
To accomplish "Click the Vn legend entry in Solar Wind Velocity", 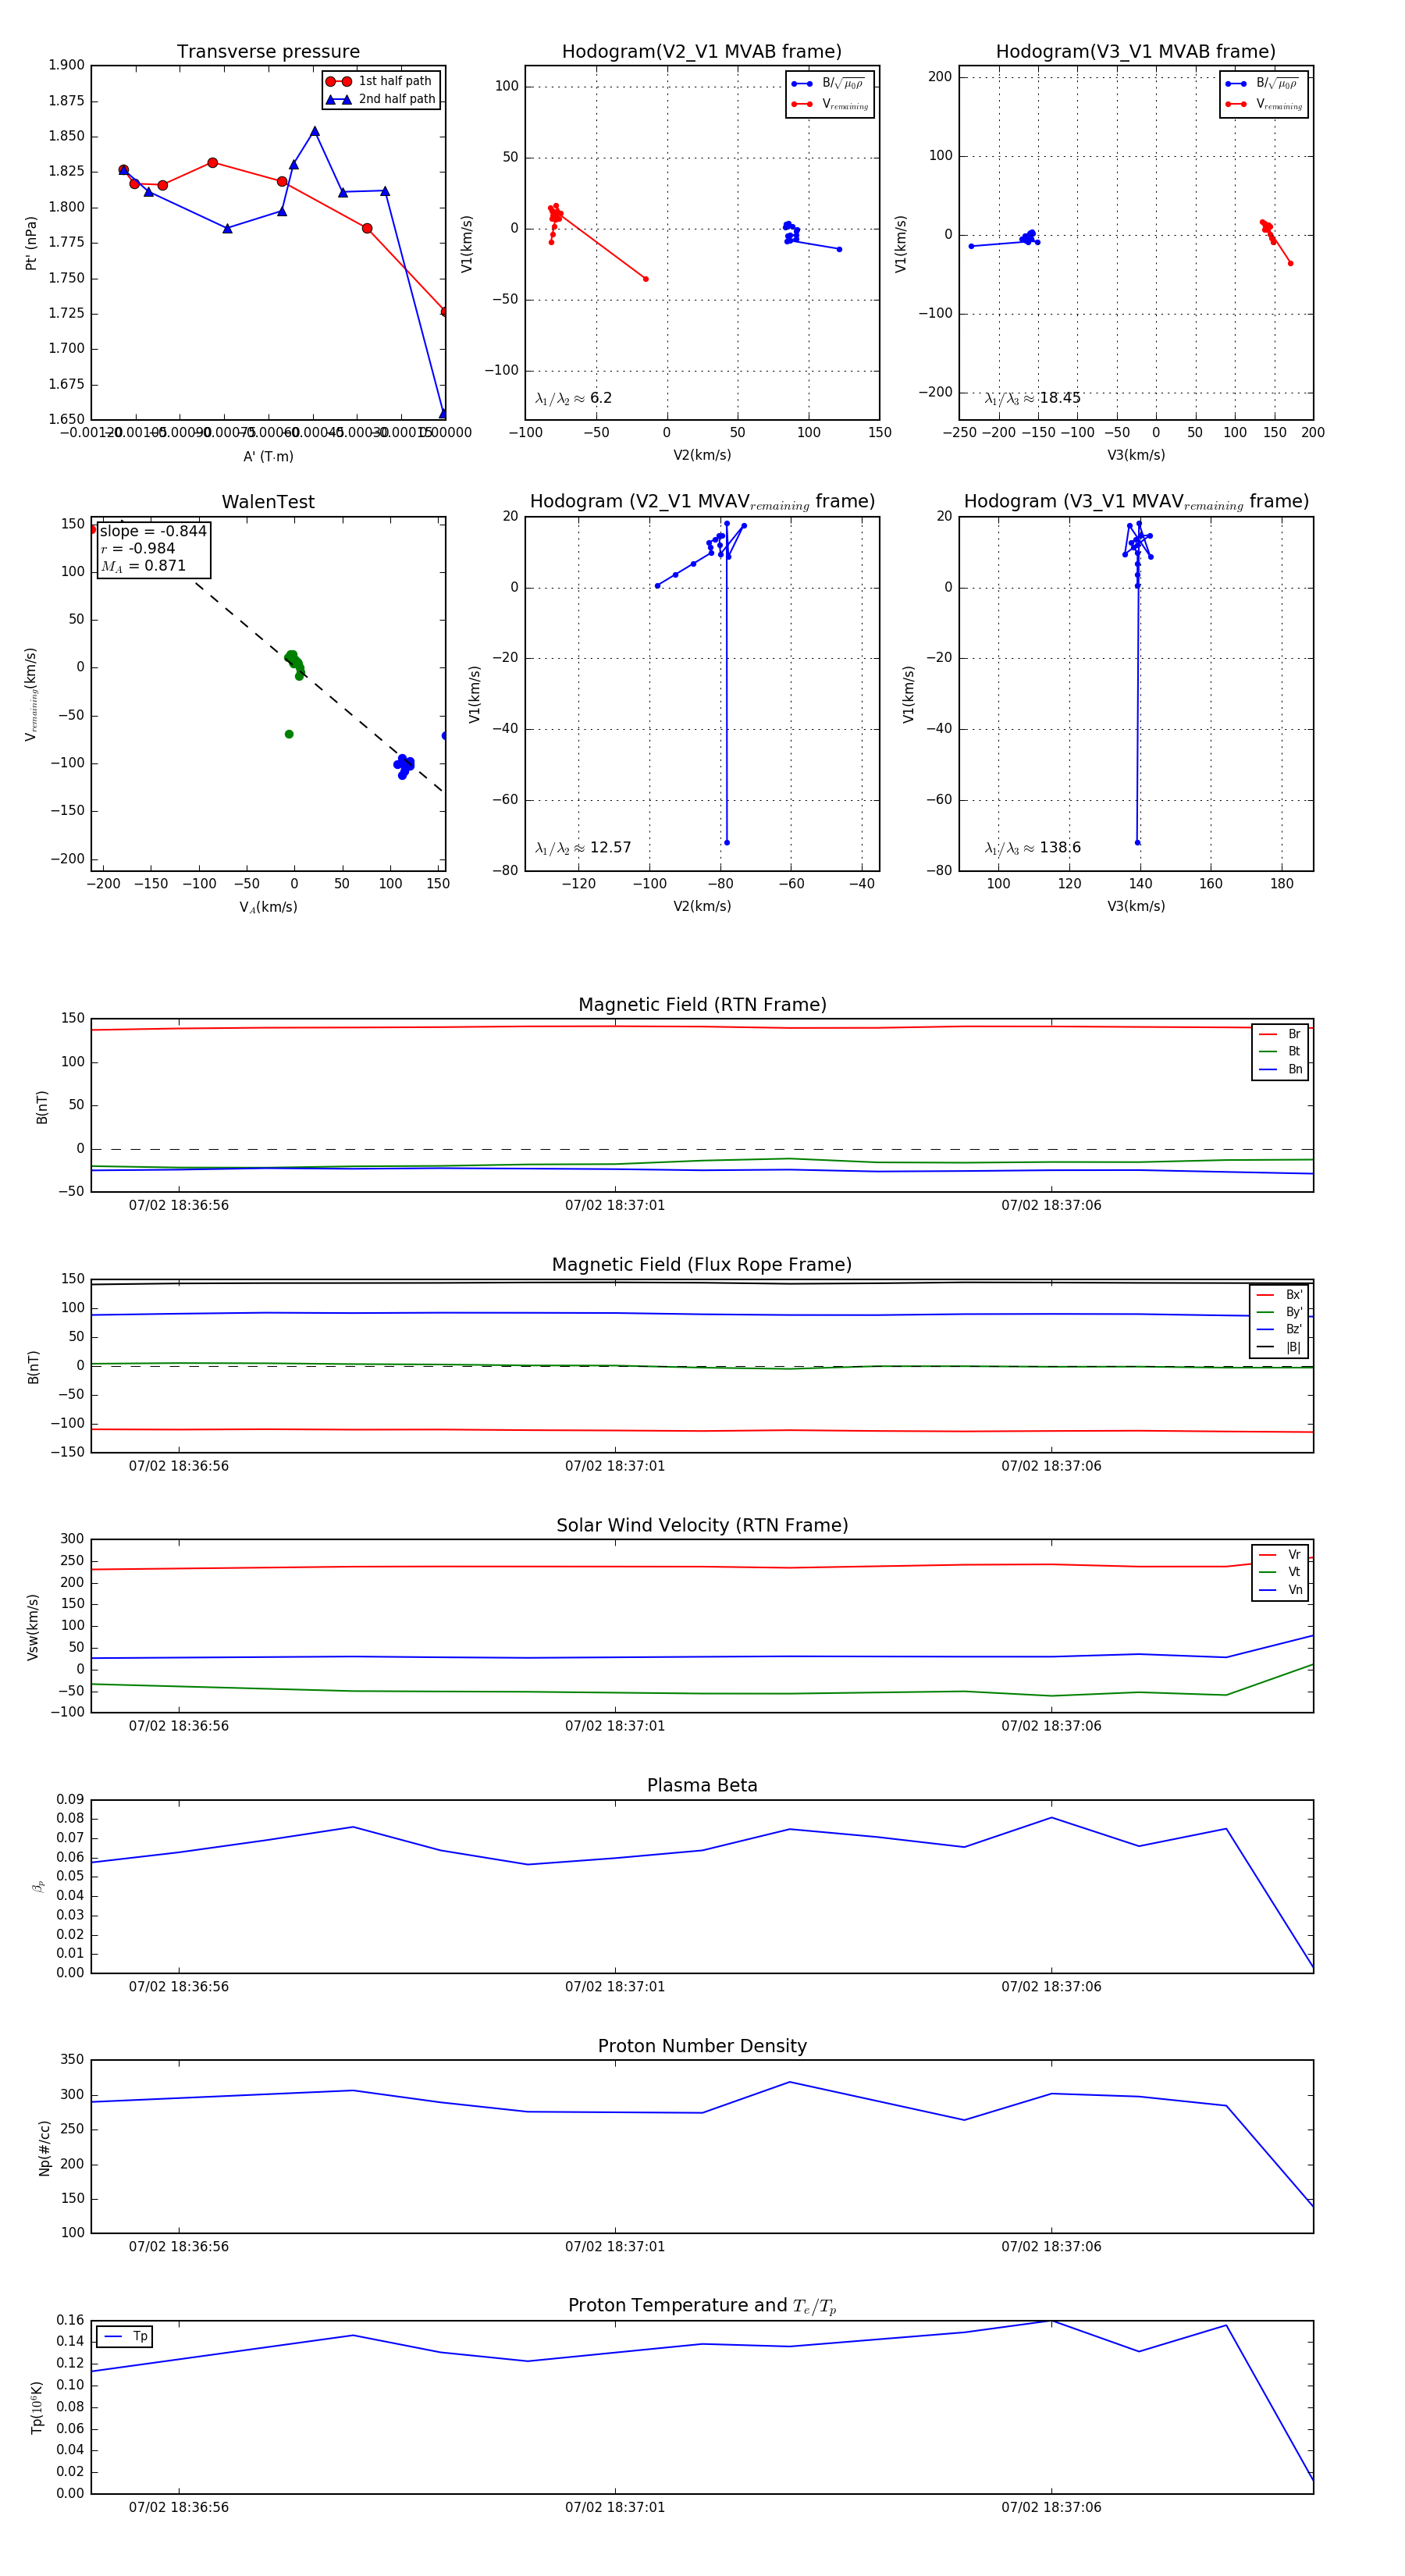I will [1281, 1590].
